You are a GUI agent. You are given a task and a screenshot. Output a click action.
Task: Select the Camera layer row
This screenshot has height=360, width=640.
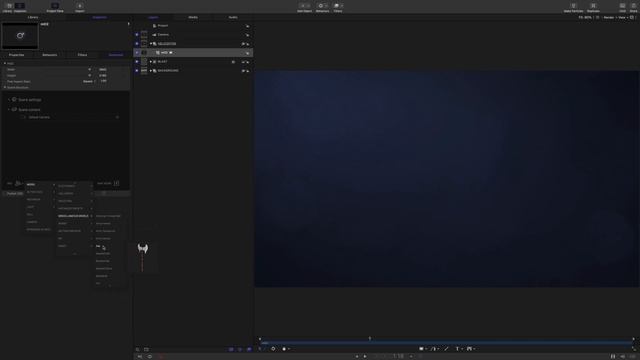(x=193, y=35)
